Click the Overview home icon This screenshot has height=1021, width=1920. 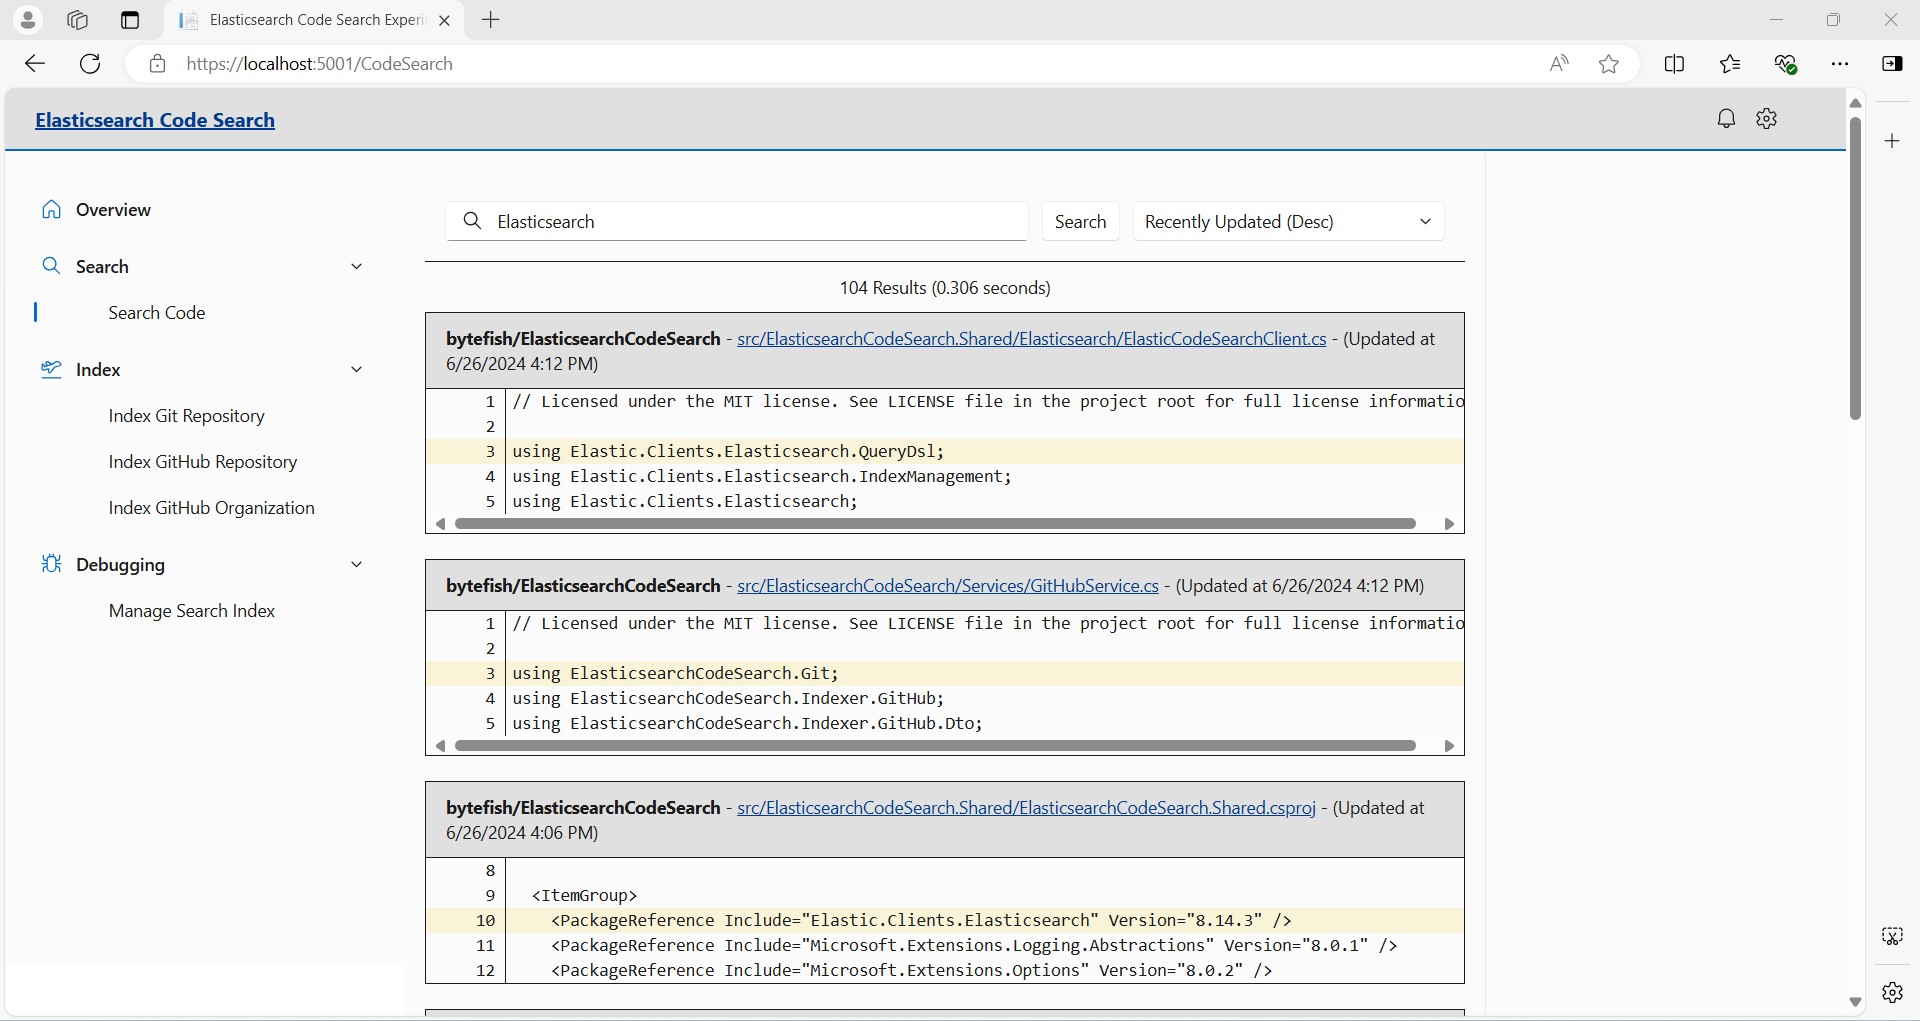coord(52,210)
